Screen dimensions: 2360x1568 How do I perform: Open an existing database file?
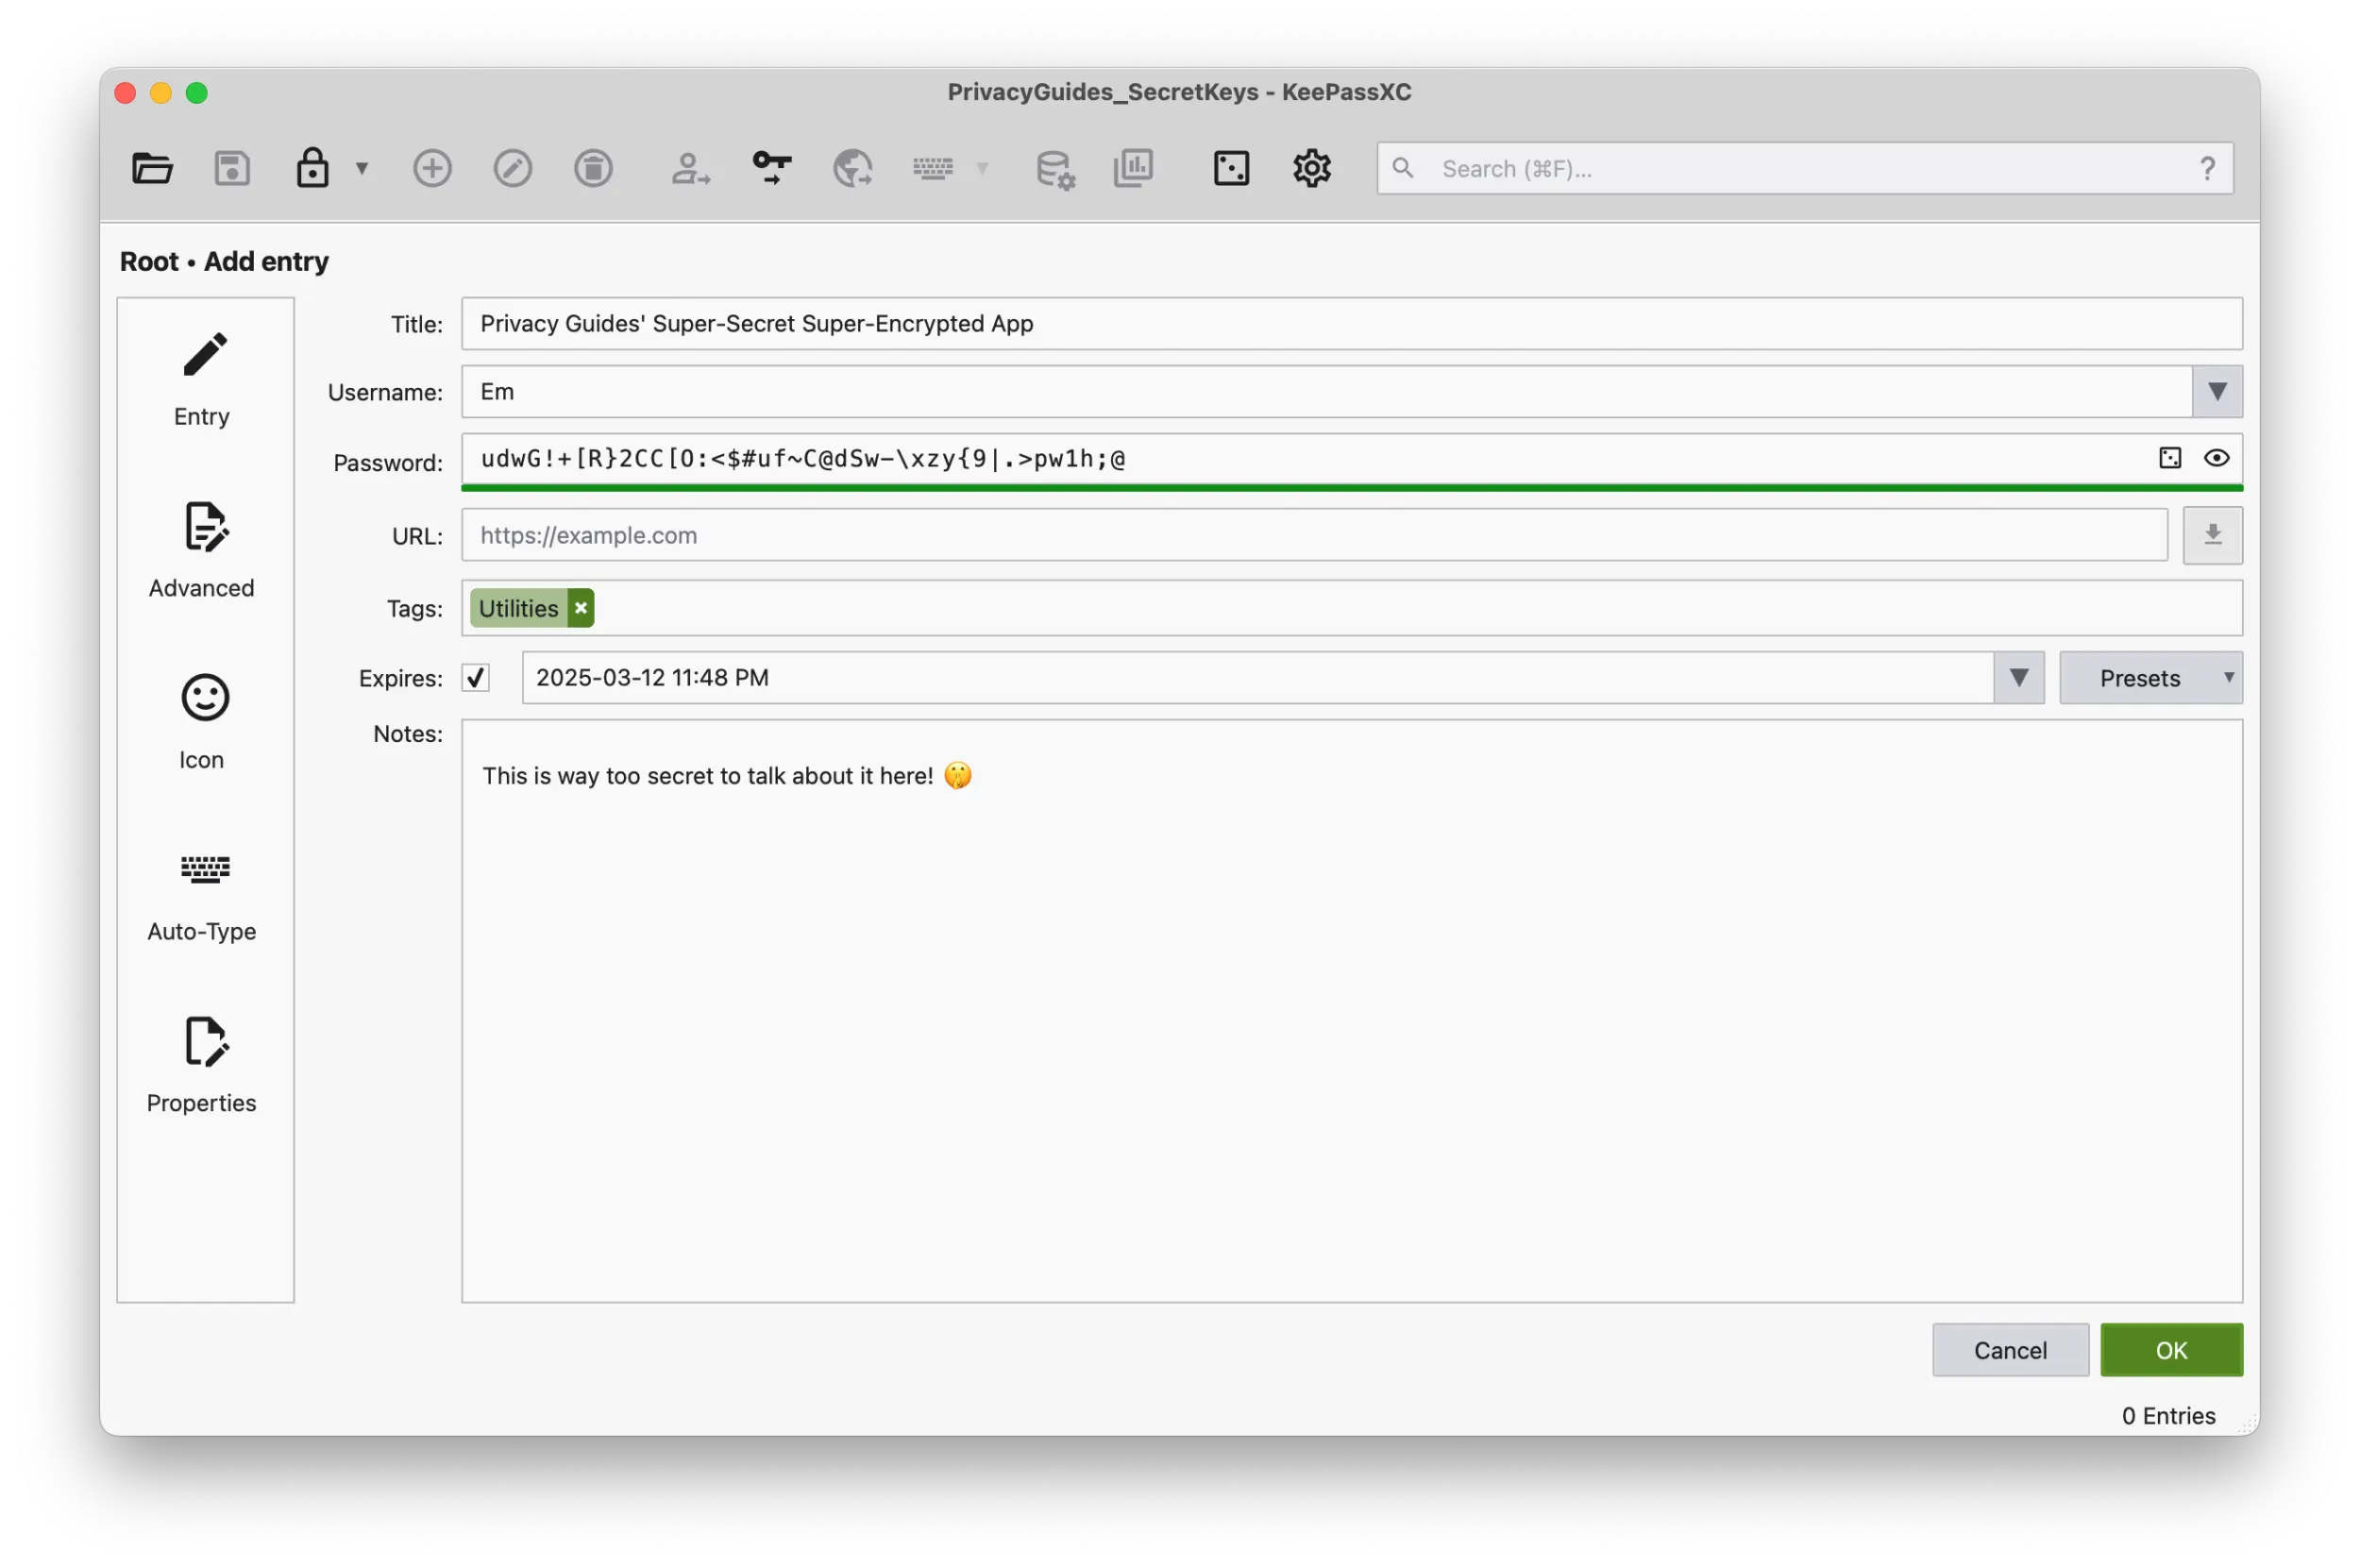click(x=152, y=168)
